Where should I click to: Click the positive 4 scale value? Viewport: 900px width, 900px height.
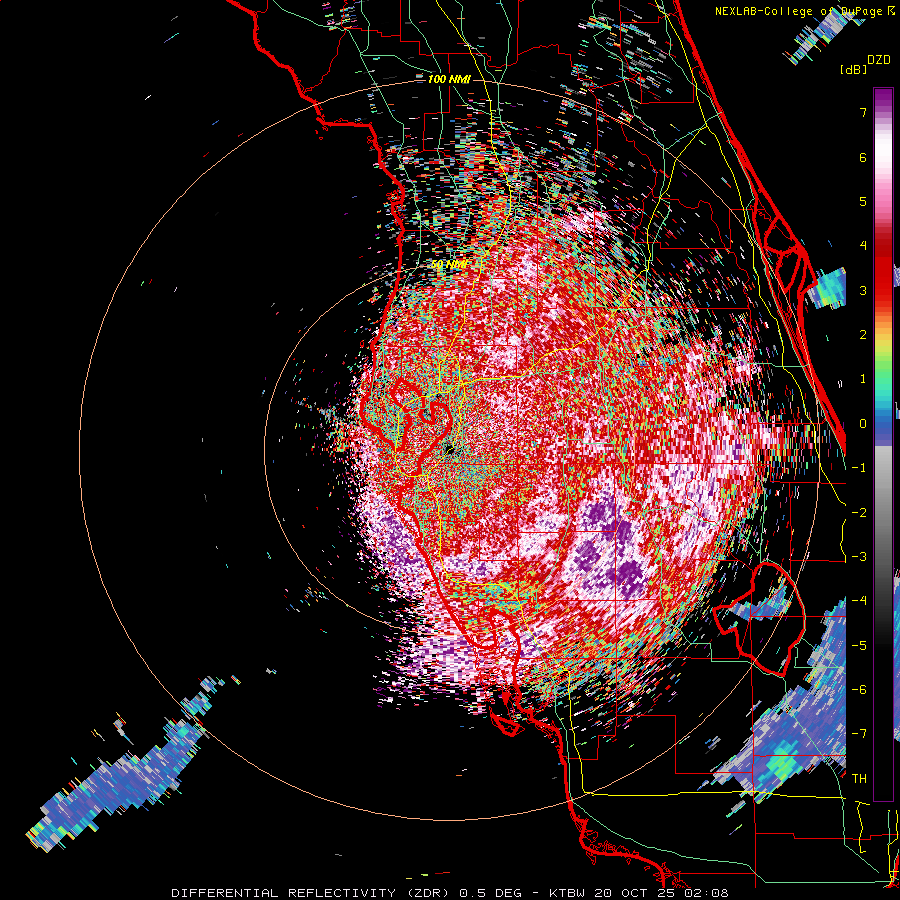coord(863,246)
